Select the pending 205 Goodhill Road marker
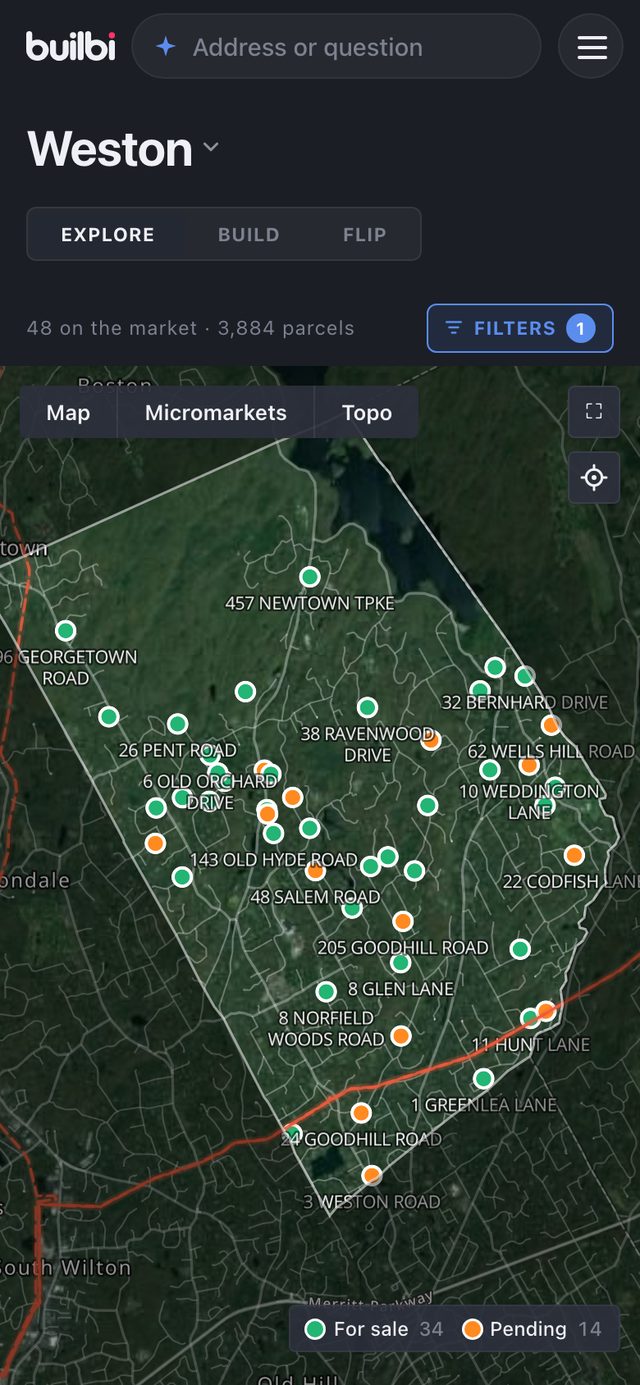Image resolution: width=640 pixels, height=1385 pixels. (x=402, y=921)
